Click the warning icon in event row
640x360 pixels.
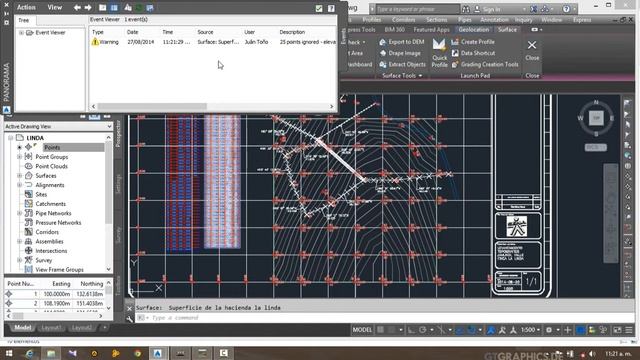[x=95, y=42]
